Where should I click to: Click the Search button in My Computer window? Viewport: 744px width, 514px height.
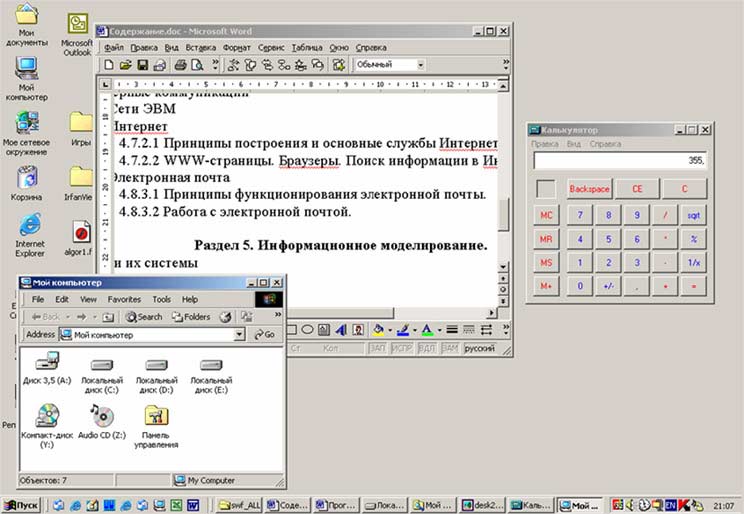(x=144, y=317)
